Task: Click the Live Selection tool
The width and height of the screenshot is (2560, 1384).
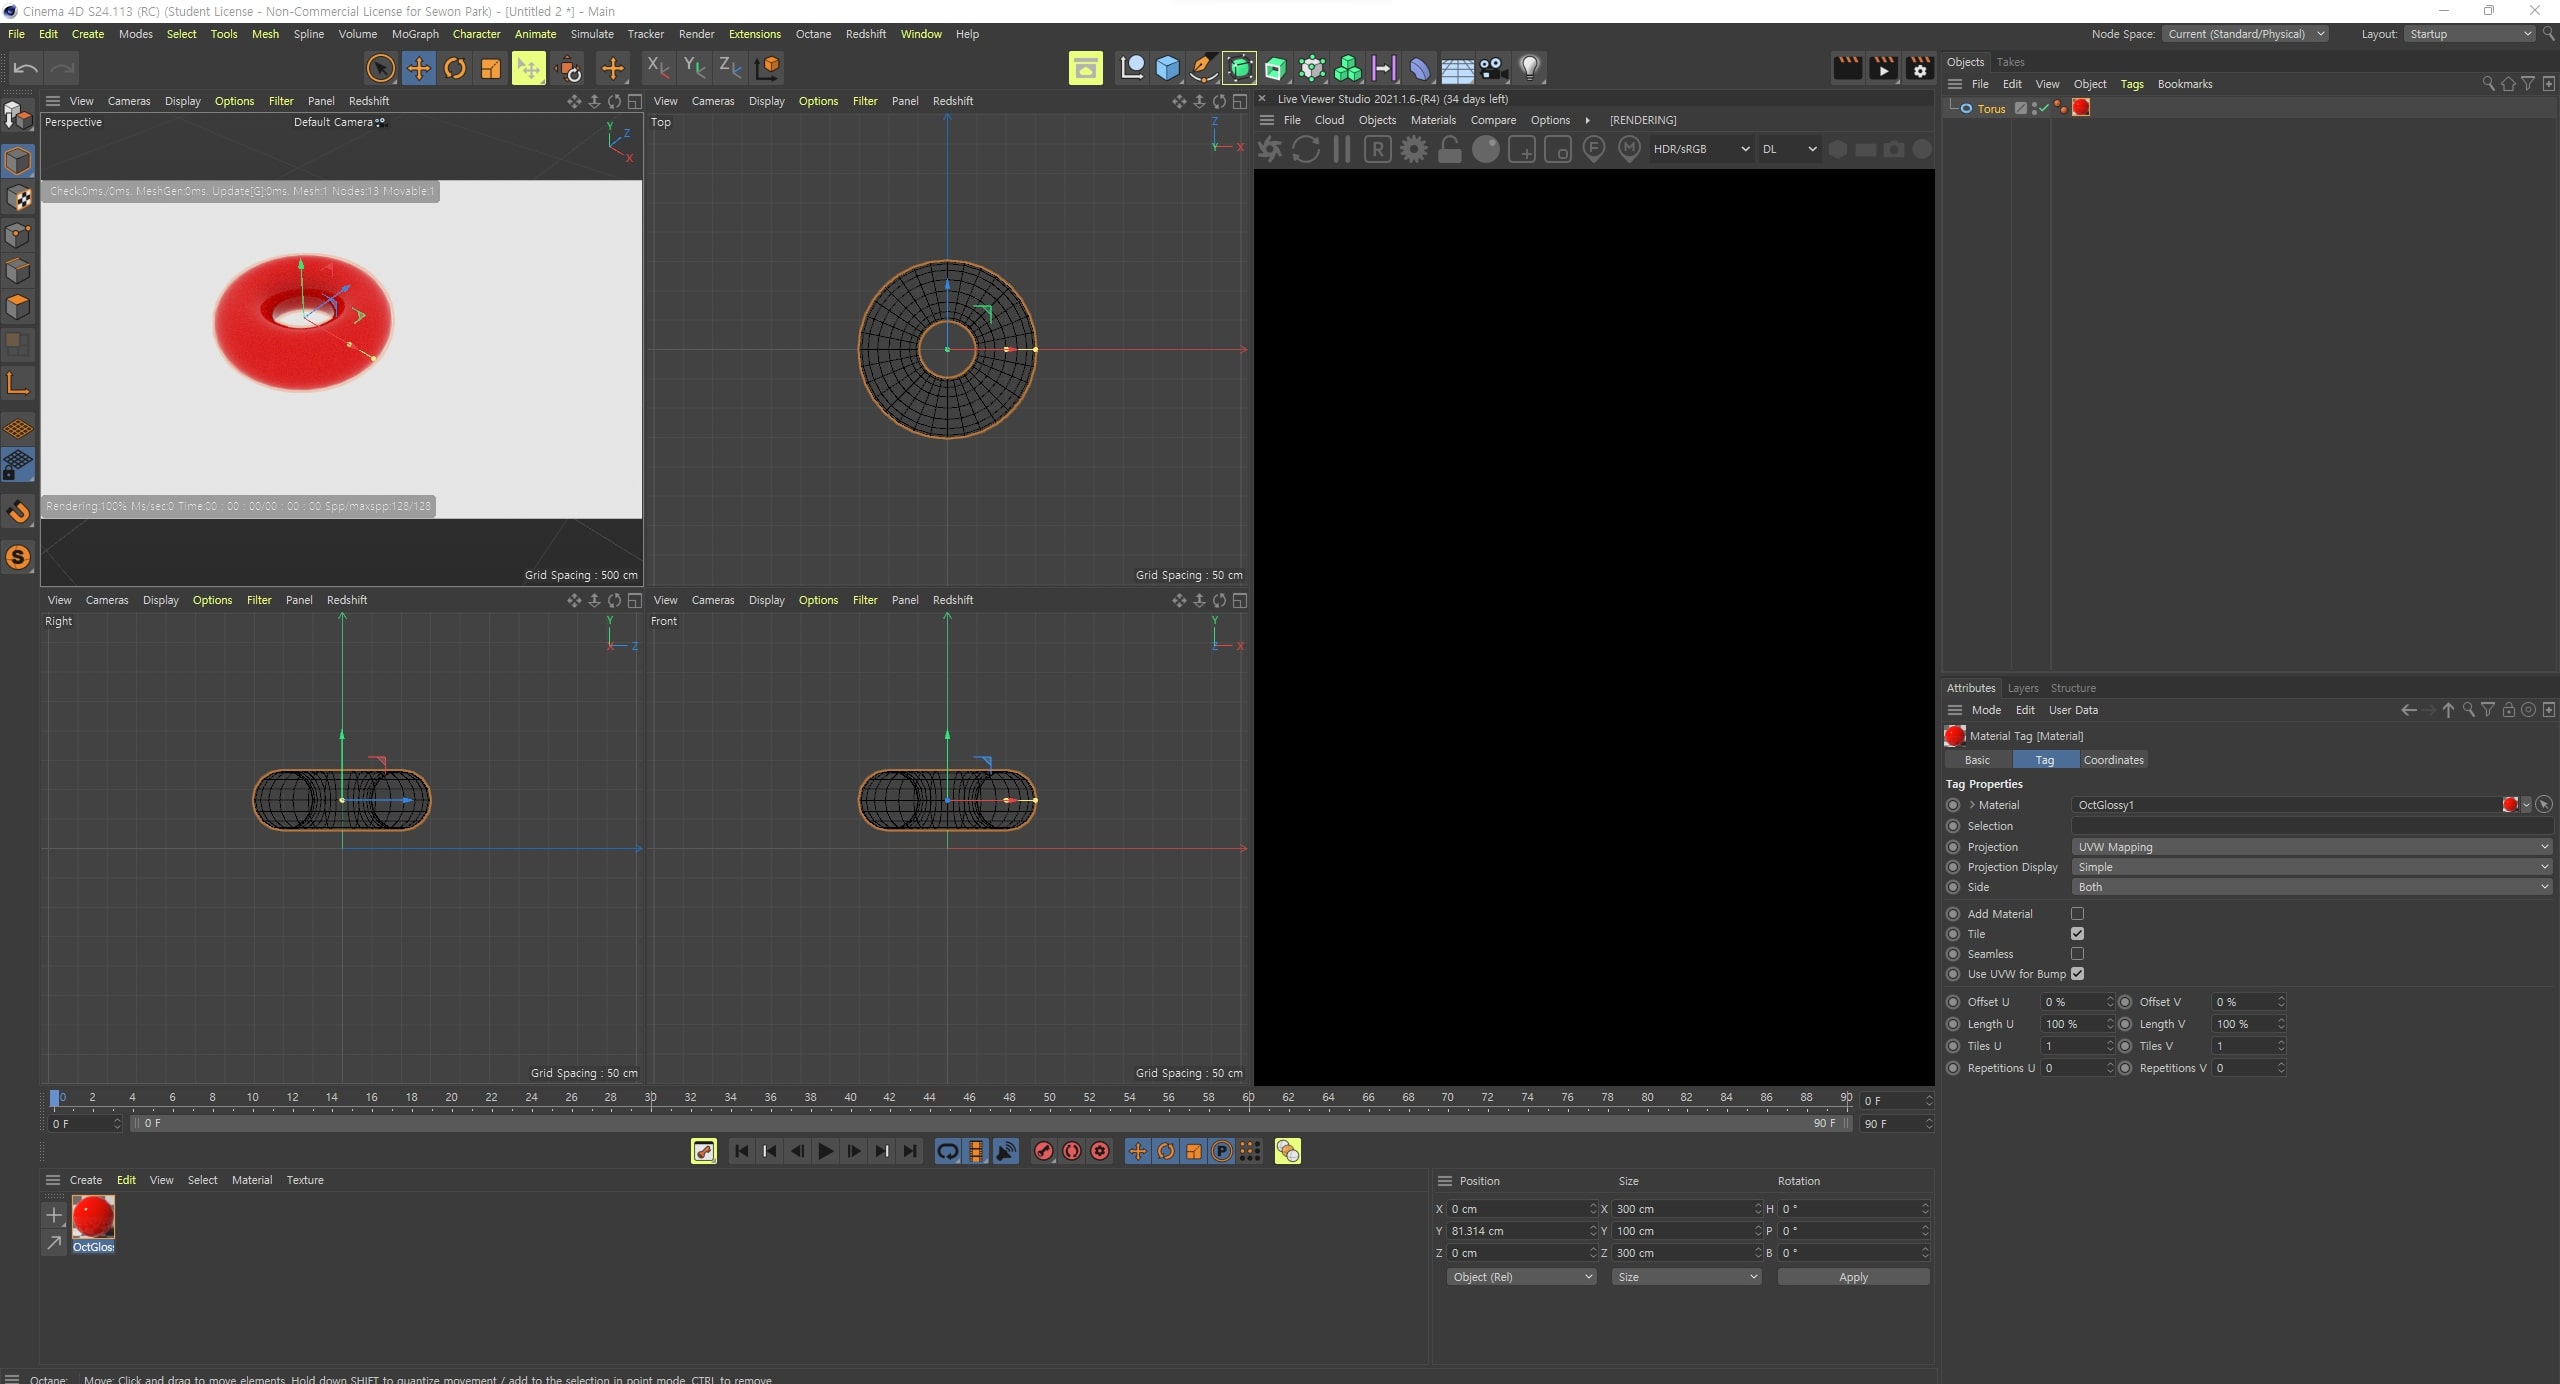Action: (x=380, y=68)
